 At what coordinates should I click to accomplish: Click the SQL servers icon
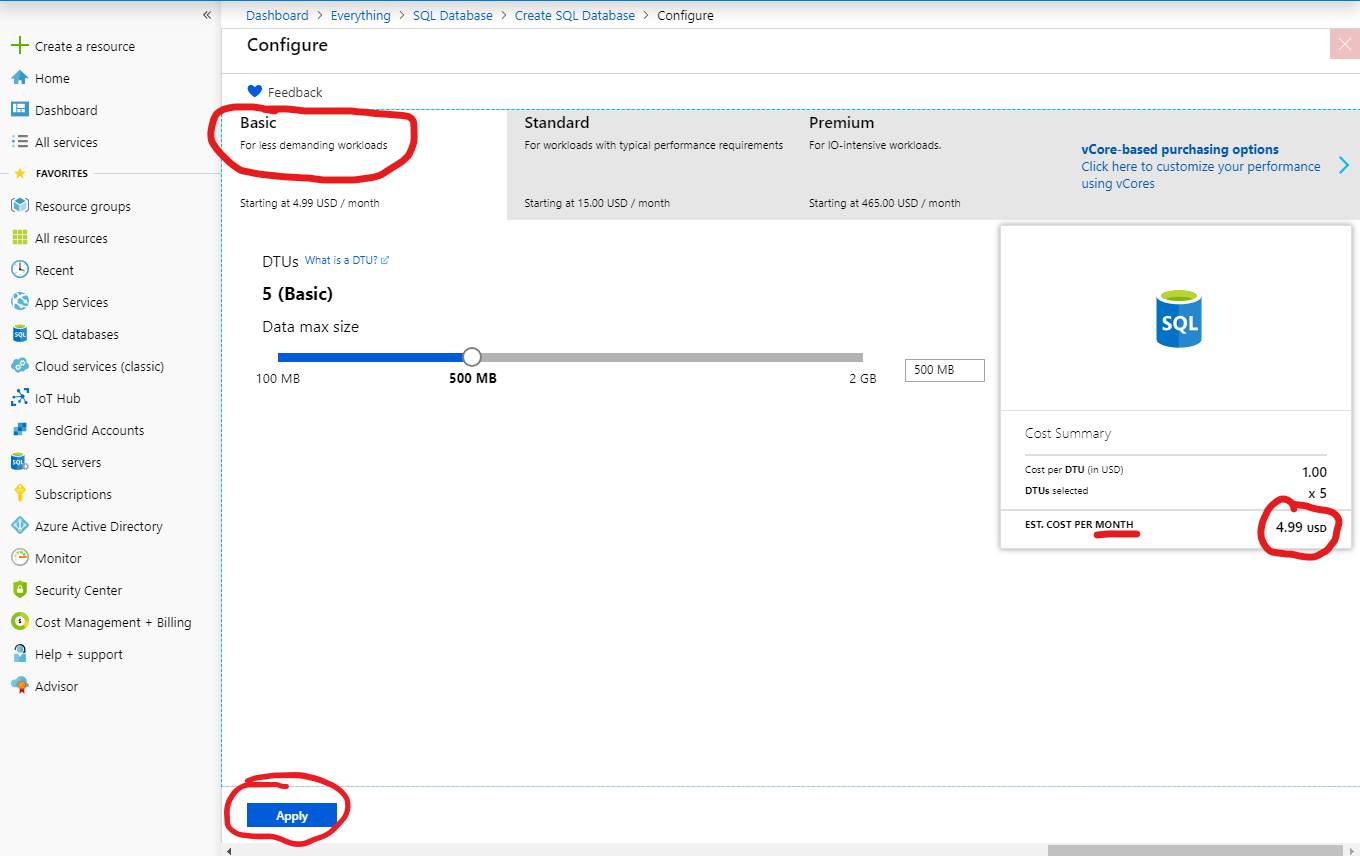click(19, 462)
